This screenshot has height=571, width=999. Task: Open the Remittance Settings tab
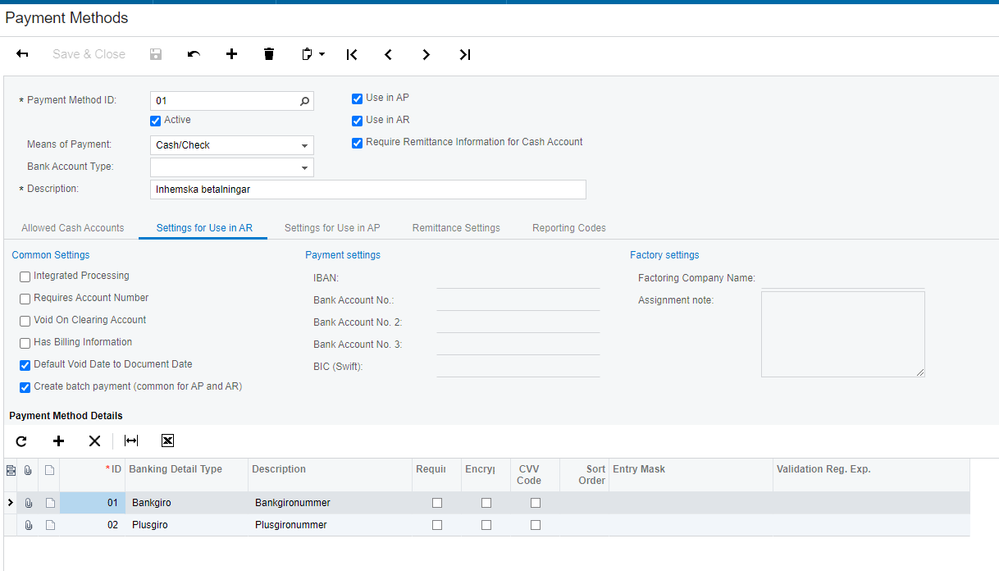[x=456, y=228]
